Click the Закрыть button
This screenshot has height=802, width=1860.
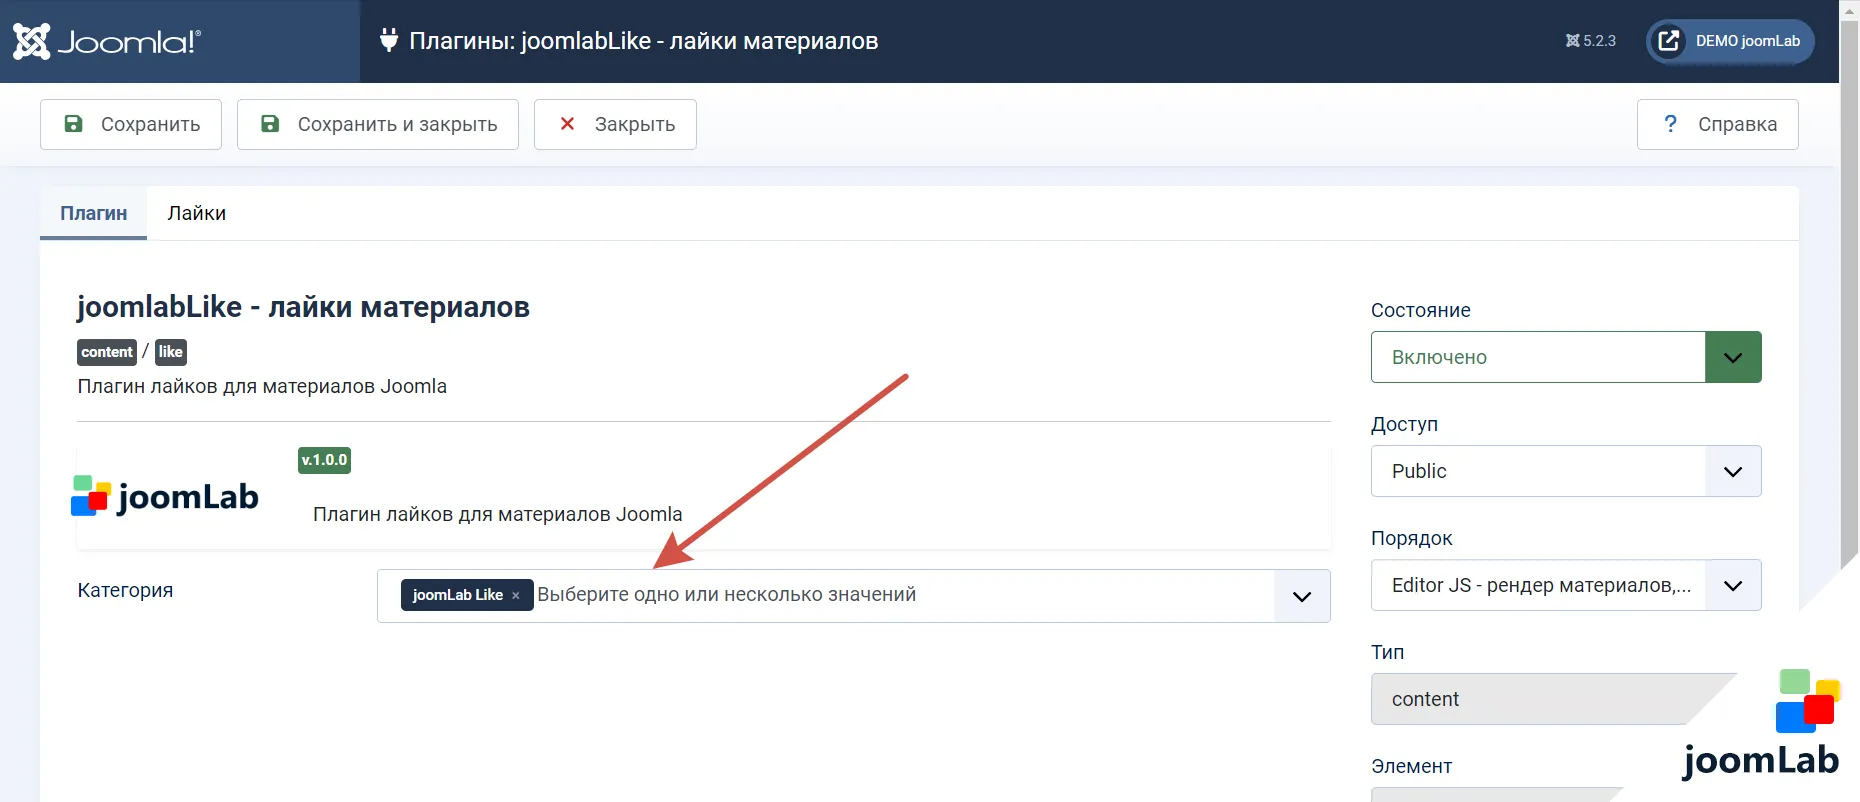tap(615, 124)
